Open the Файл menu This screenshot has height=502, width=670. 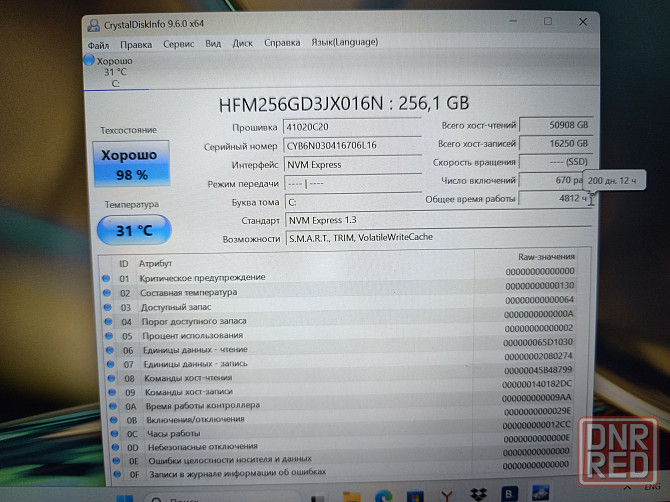[98, 45]
